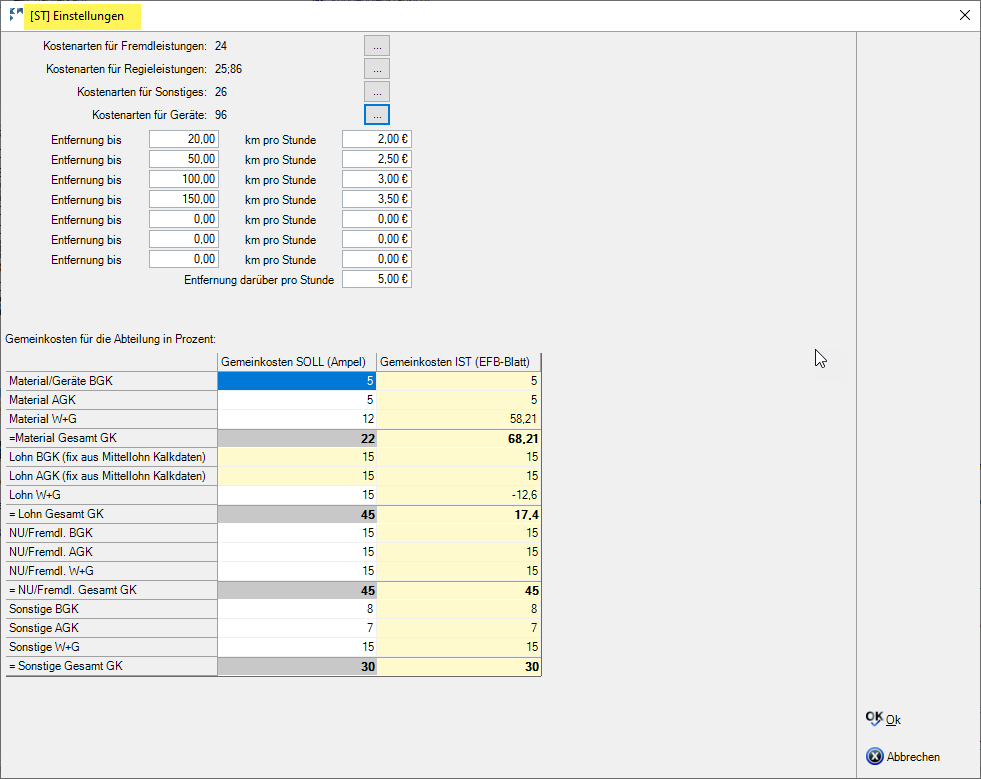Image resolution: width=981 pixels, height=779 pixels.
Task: Click the app icon in title bar
Action: pos(15,15)
